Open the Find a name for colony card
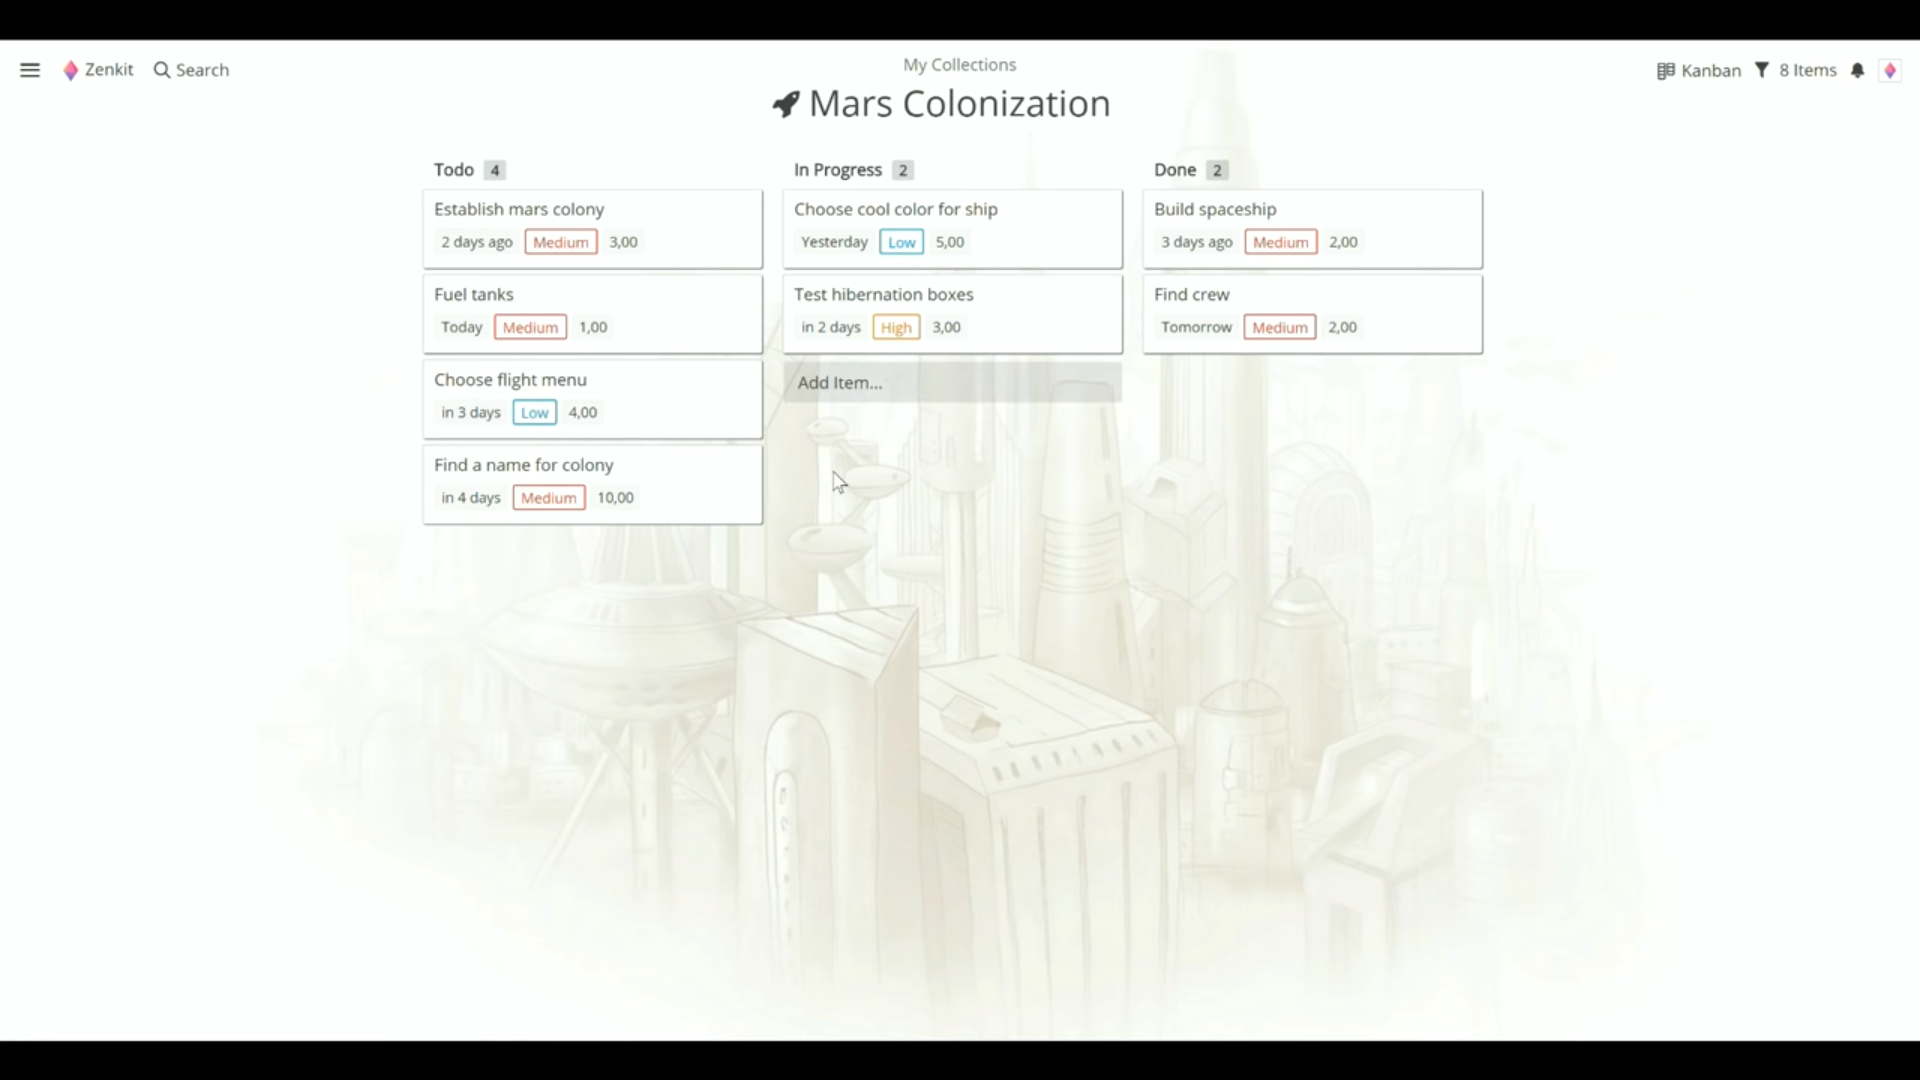 point(592,484)
